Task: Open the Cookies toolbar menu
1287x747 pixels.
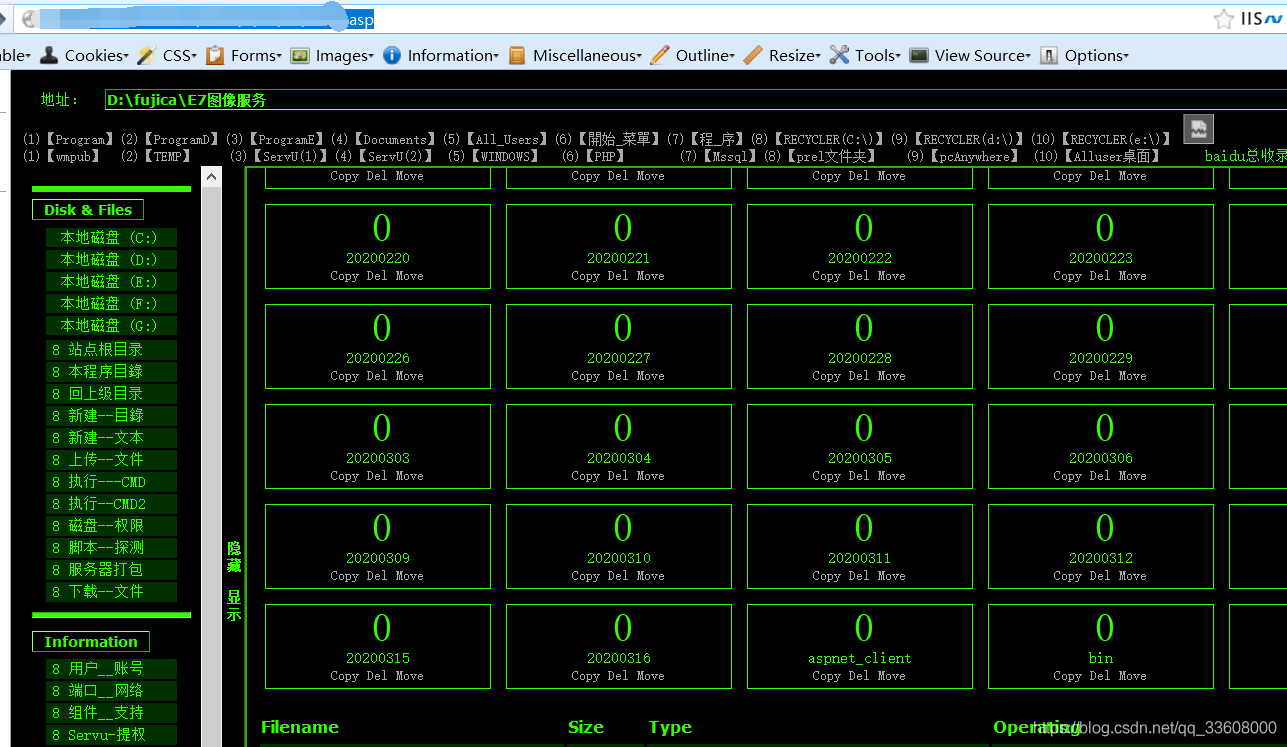Action: 85,55
